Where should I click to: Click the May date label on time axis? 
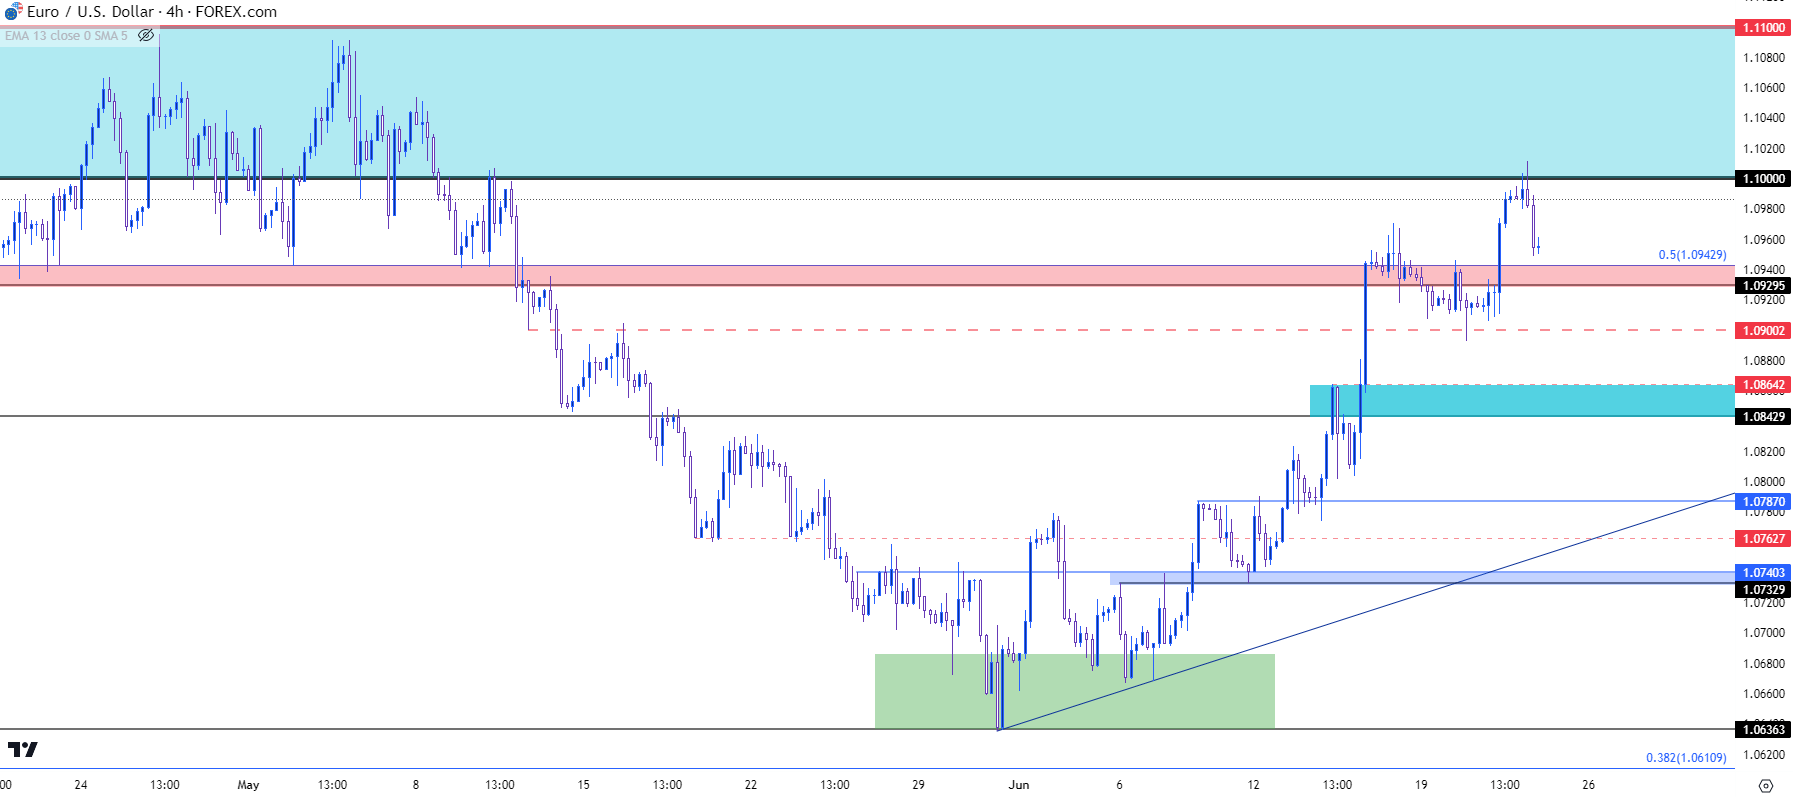click(x=248, y=785)
